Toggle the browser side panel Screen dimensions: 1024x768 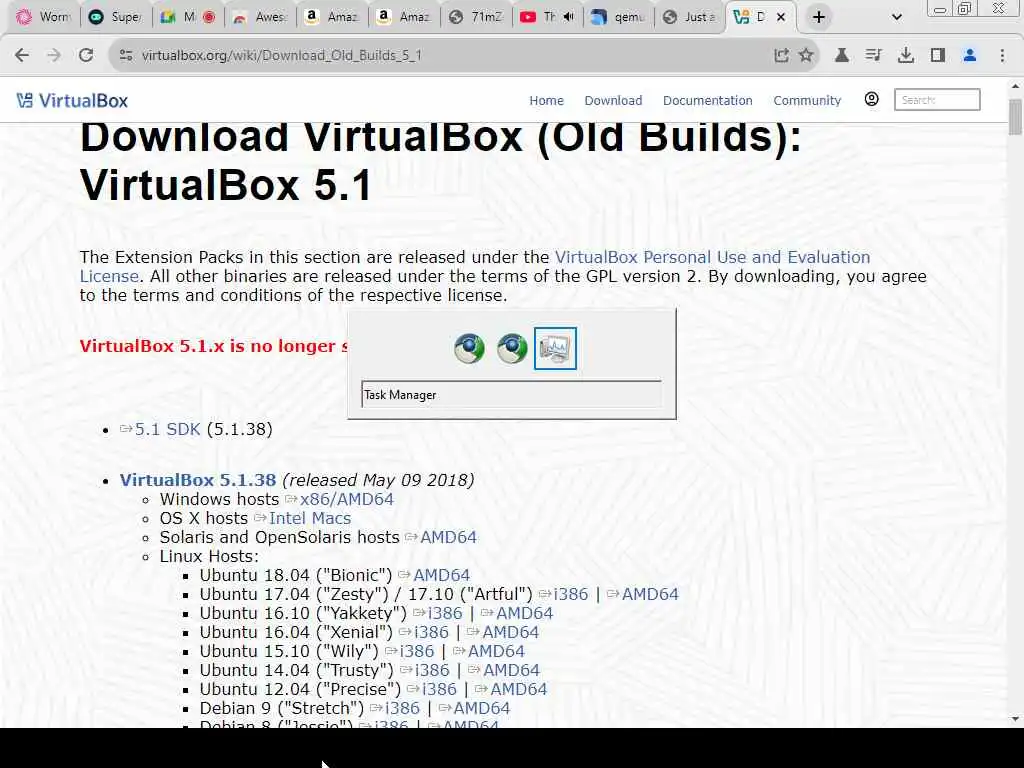point(938,56)
